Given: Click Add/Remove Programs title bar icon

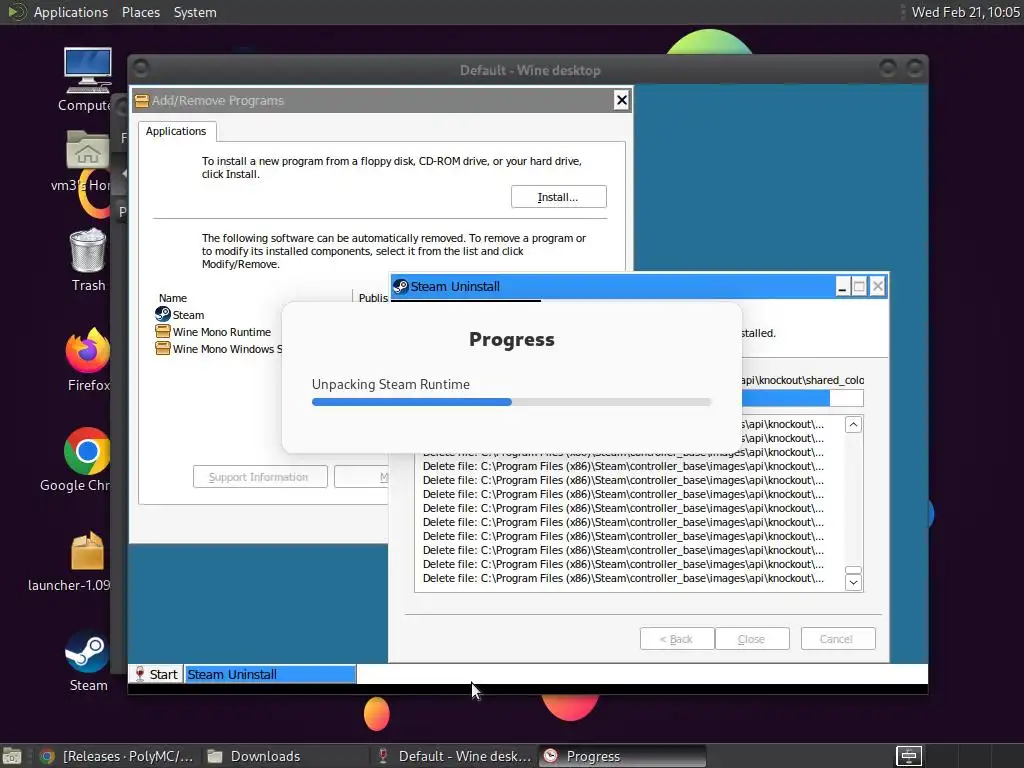Looking at the screenshot, I should pos(141,101).
